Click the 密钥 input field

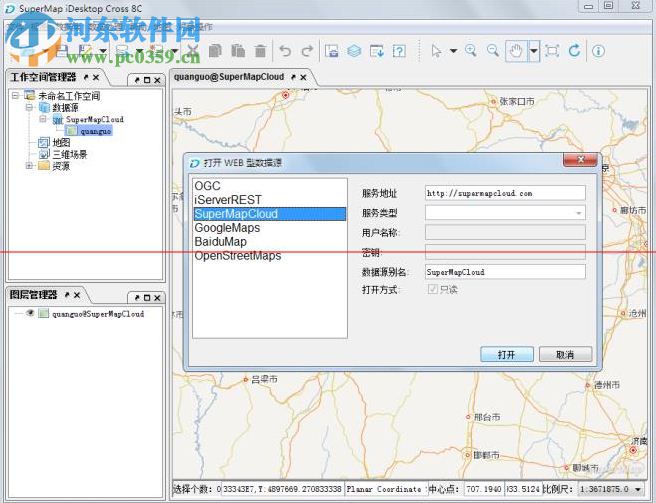click(x=505, y=252)
